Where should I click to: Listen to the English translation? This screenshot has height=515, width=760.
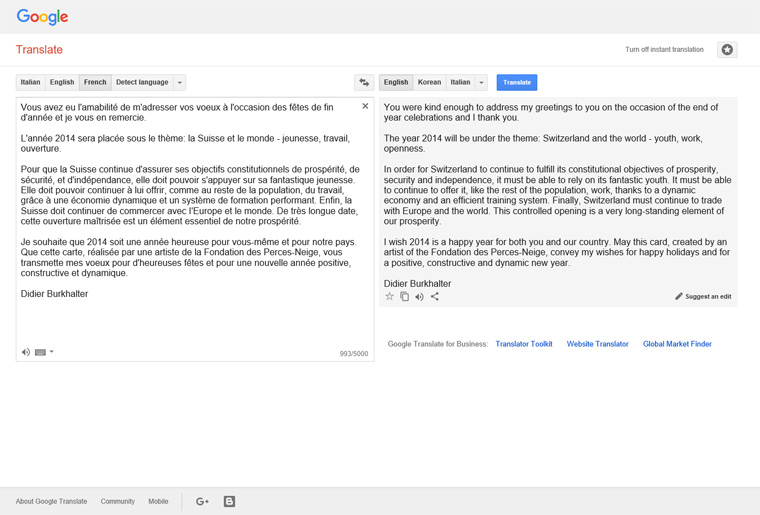coord(419,297)
